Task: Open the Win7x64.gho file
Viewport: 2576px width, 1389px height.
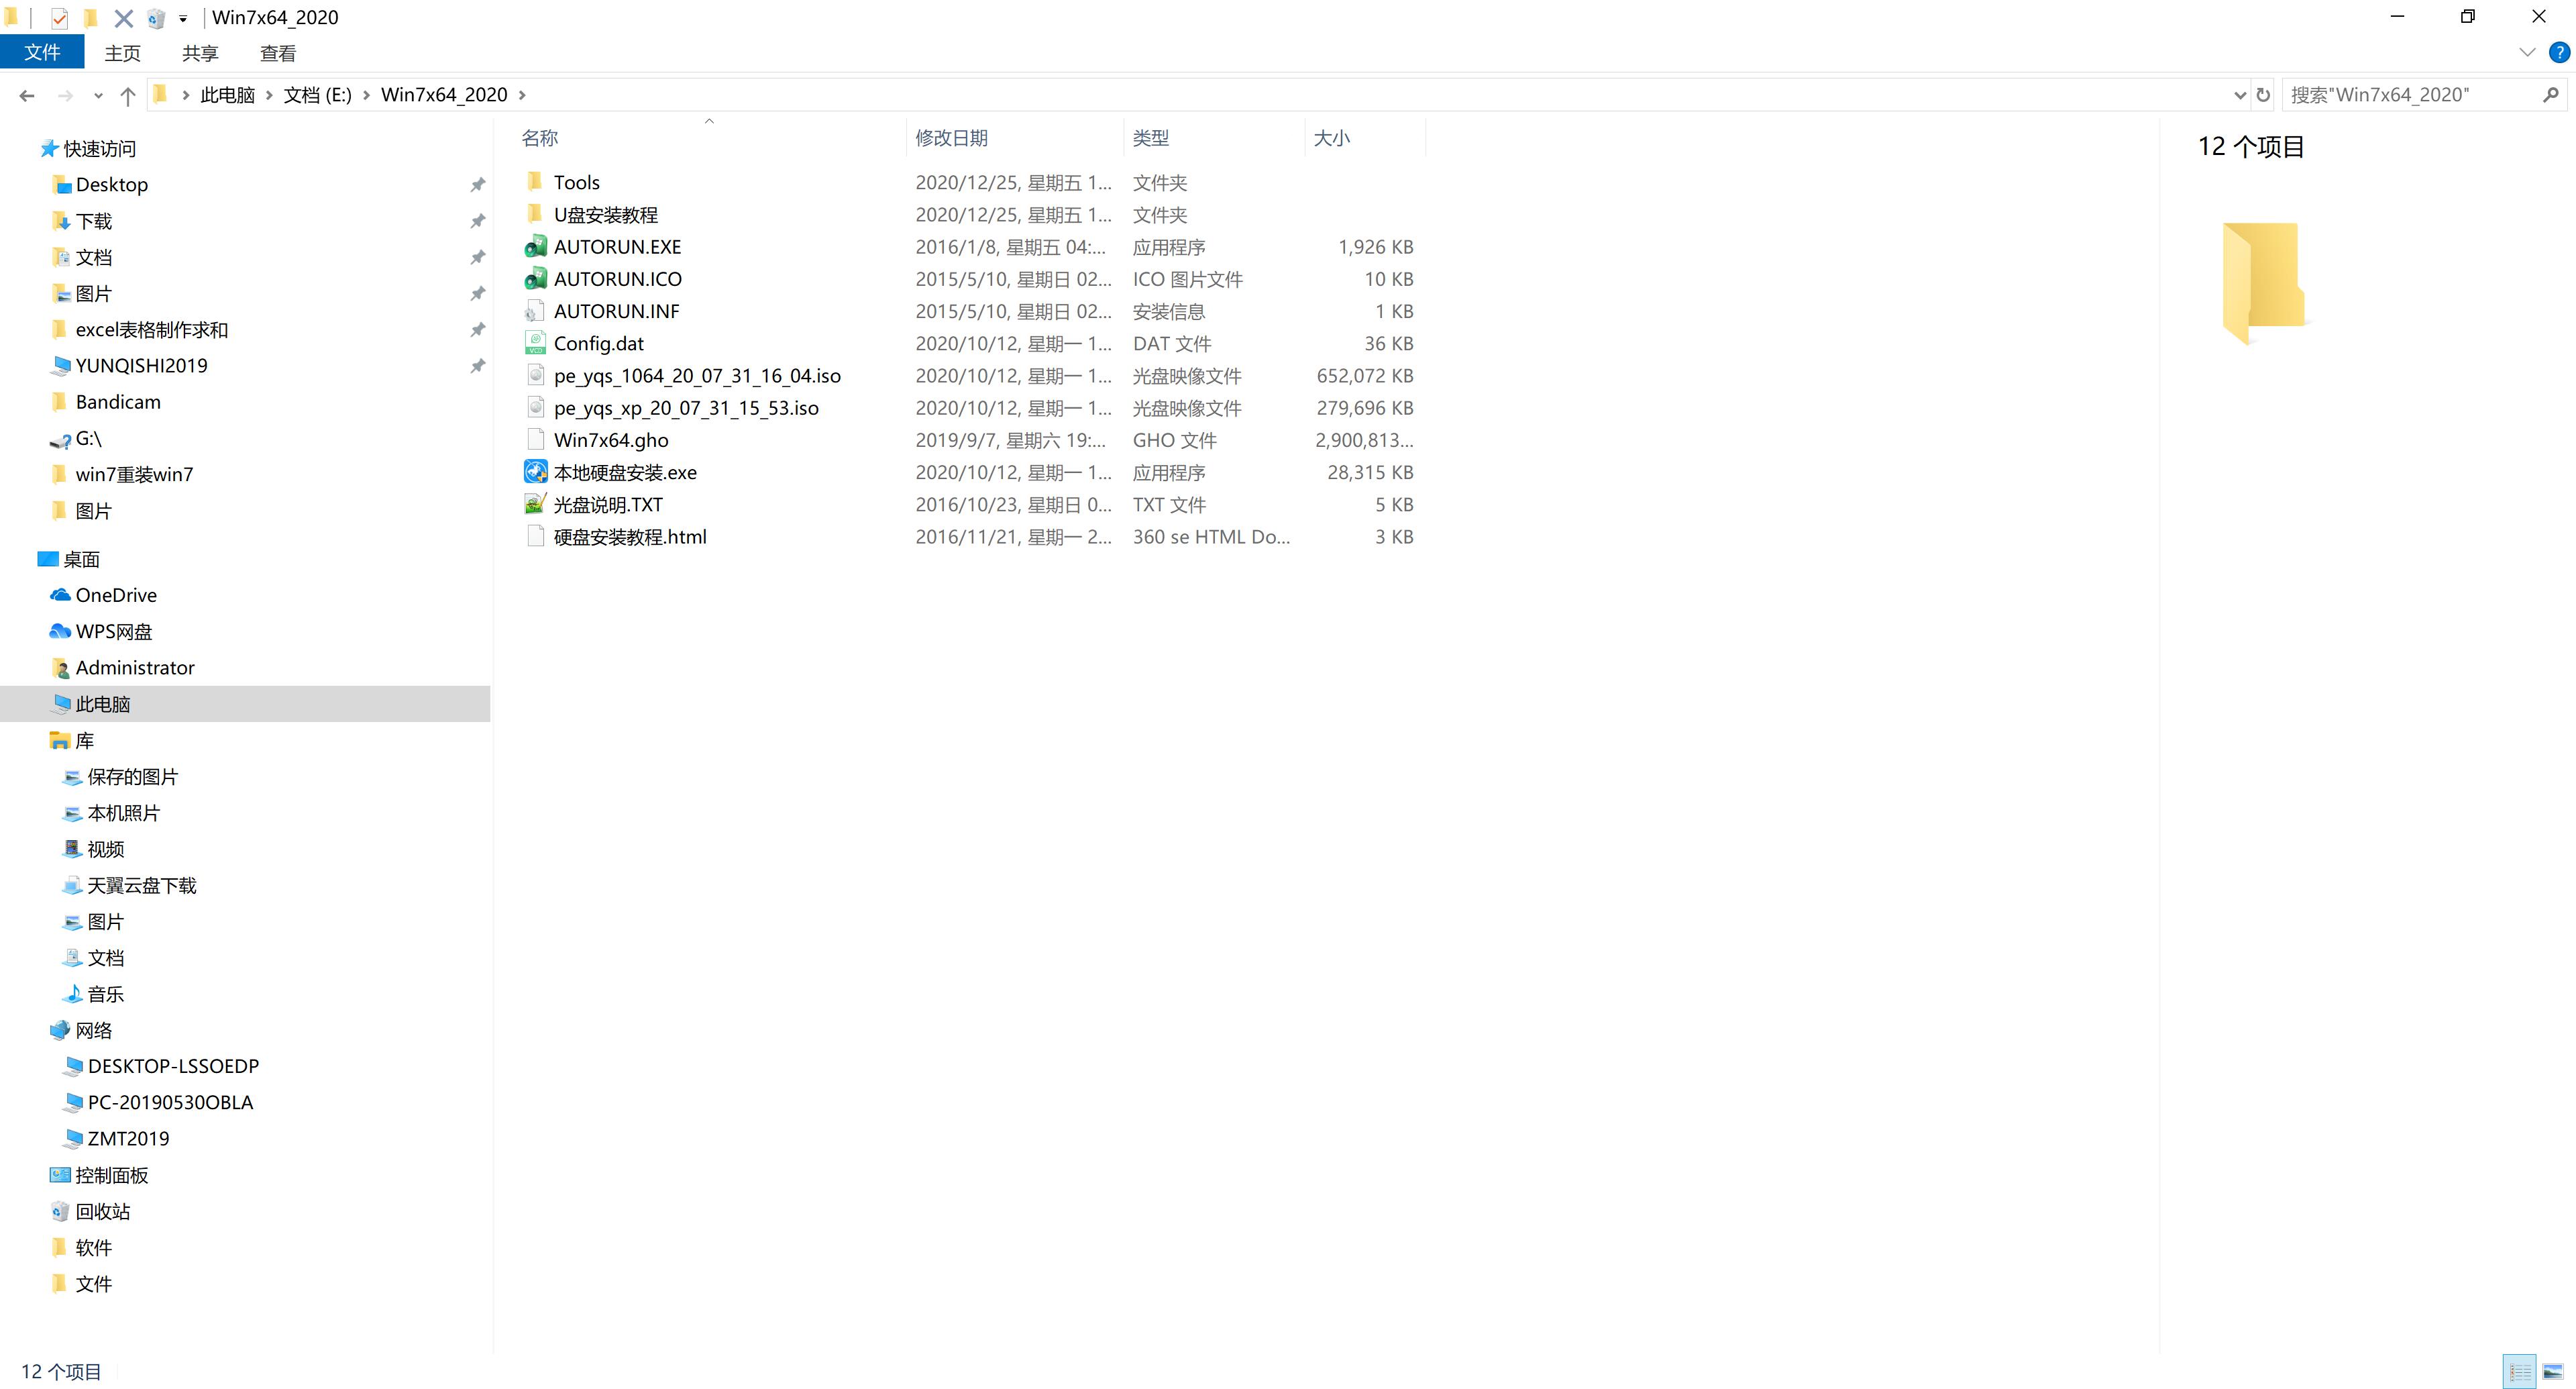Action: coord(610,440)
